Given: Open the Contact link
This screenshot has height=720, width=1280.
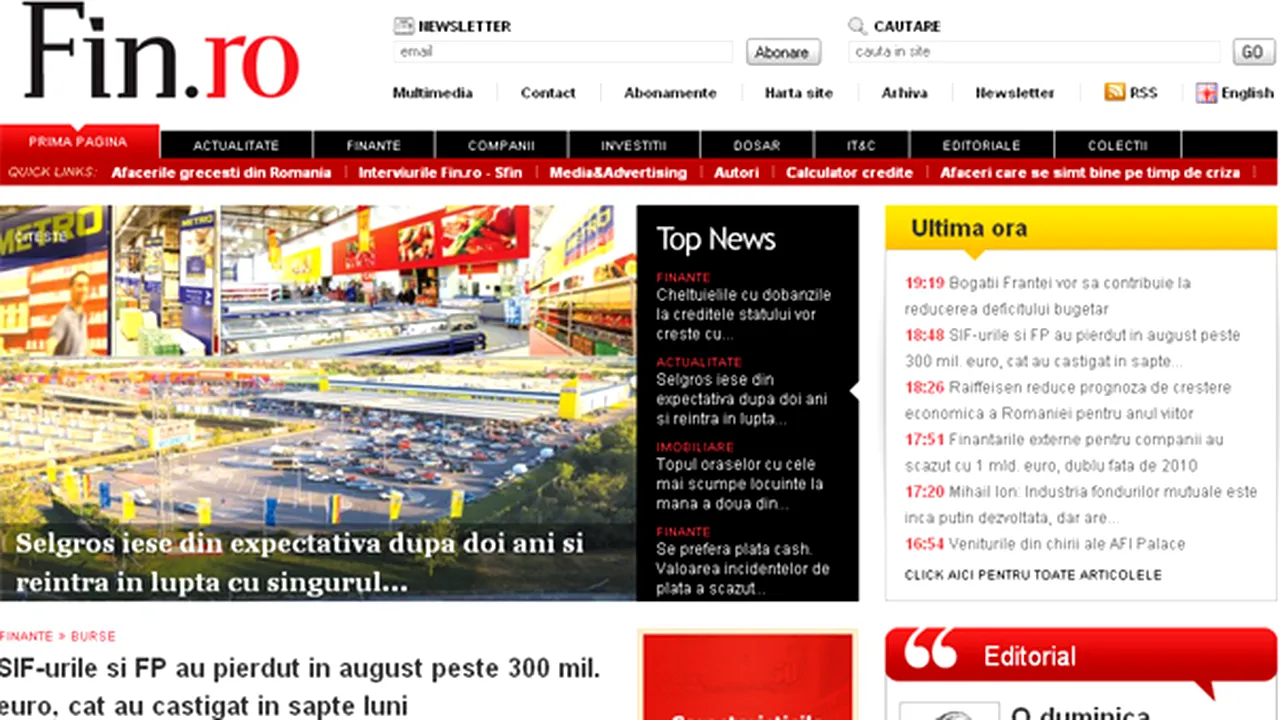Looking at the screenshot, I should coord(548,93).
